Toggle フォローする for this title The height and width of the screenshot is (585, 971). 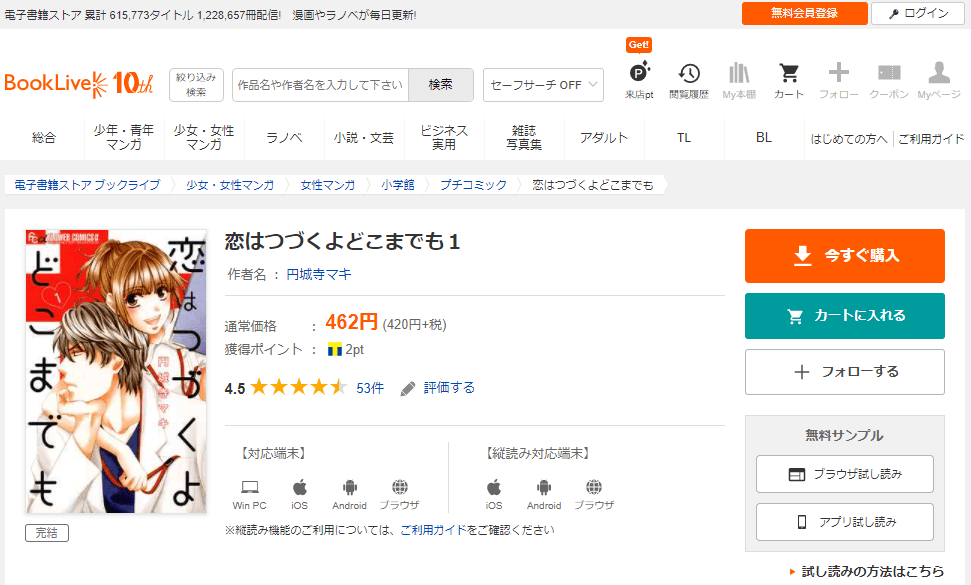click(844, 372)
